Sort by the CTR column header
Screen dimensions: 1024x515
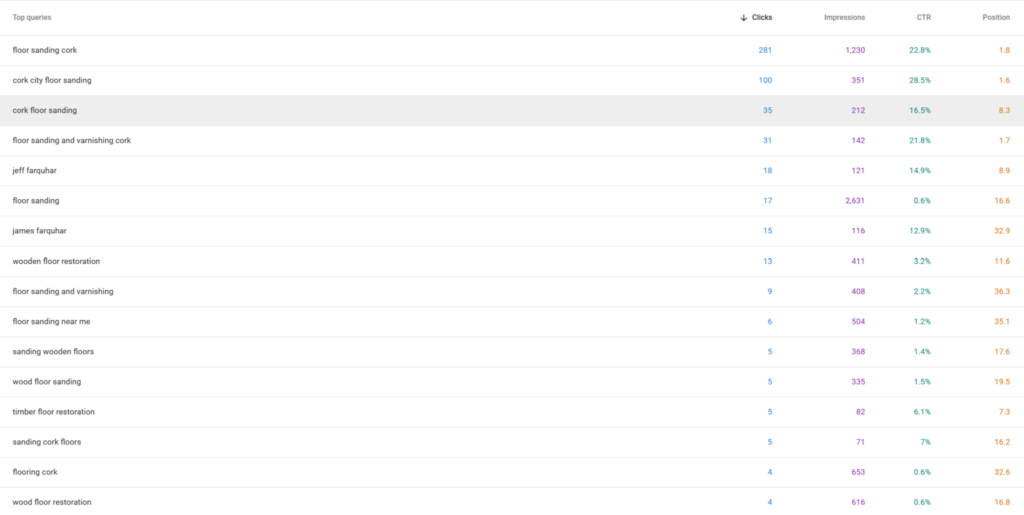pos(923,18)
